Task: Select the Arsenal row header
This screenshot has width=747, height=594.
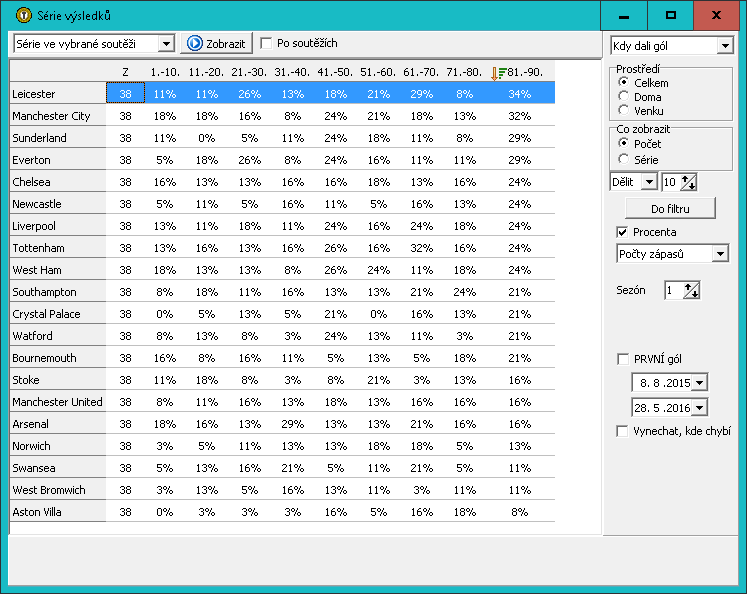Action: point(58,424)
